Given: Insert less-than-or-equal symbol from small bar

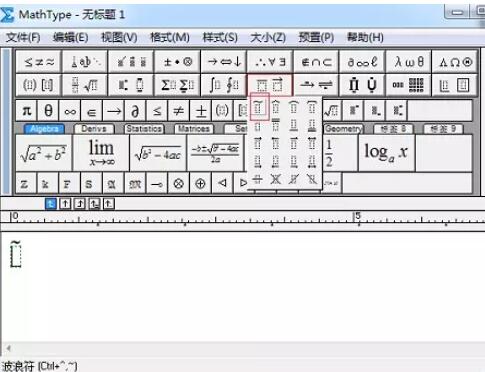Looking at the screenshot, I should click(157, 111).
